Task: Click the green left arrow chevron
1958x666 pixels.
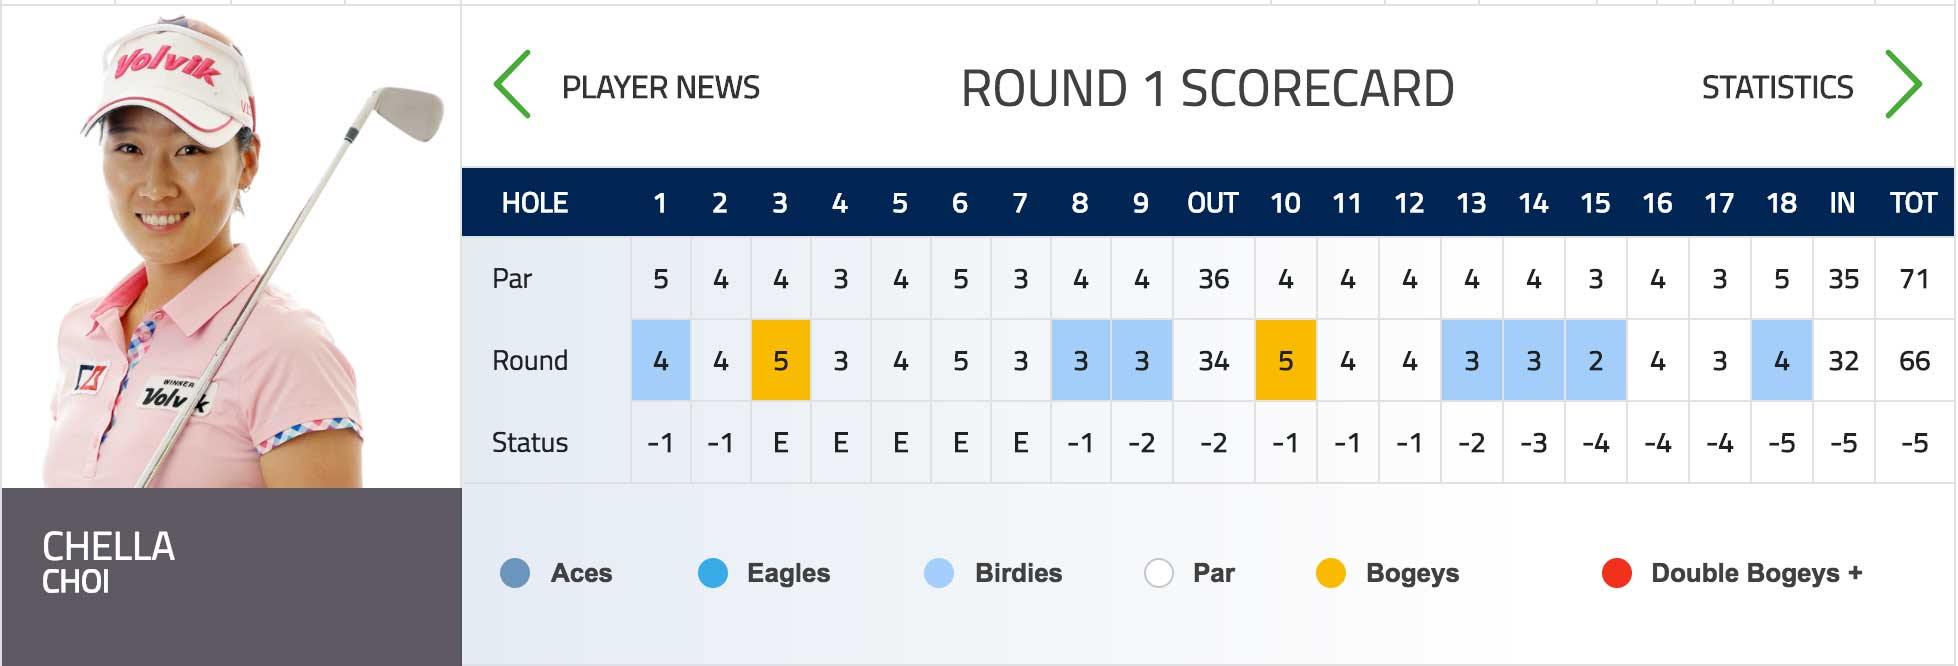Action: pos(512,85)
